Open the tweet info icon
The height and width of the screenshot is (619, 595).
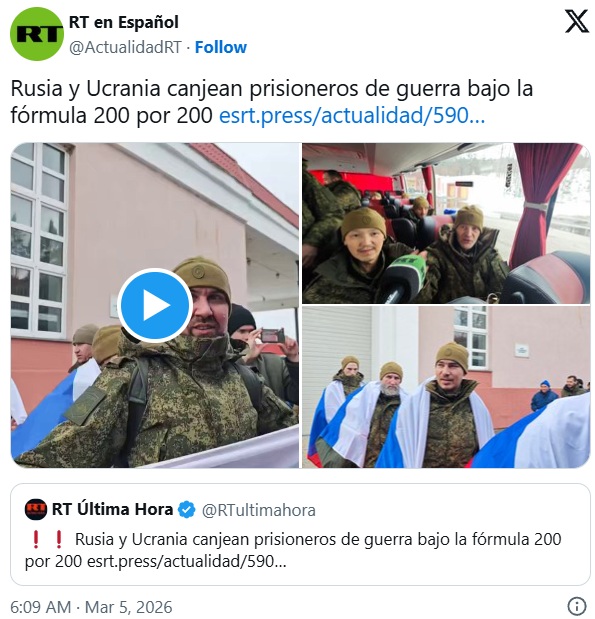576,606
